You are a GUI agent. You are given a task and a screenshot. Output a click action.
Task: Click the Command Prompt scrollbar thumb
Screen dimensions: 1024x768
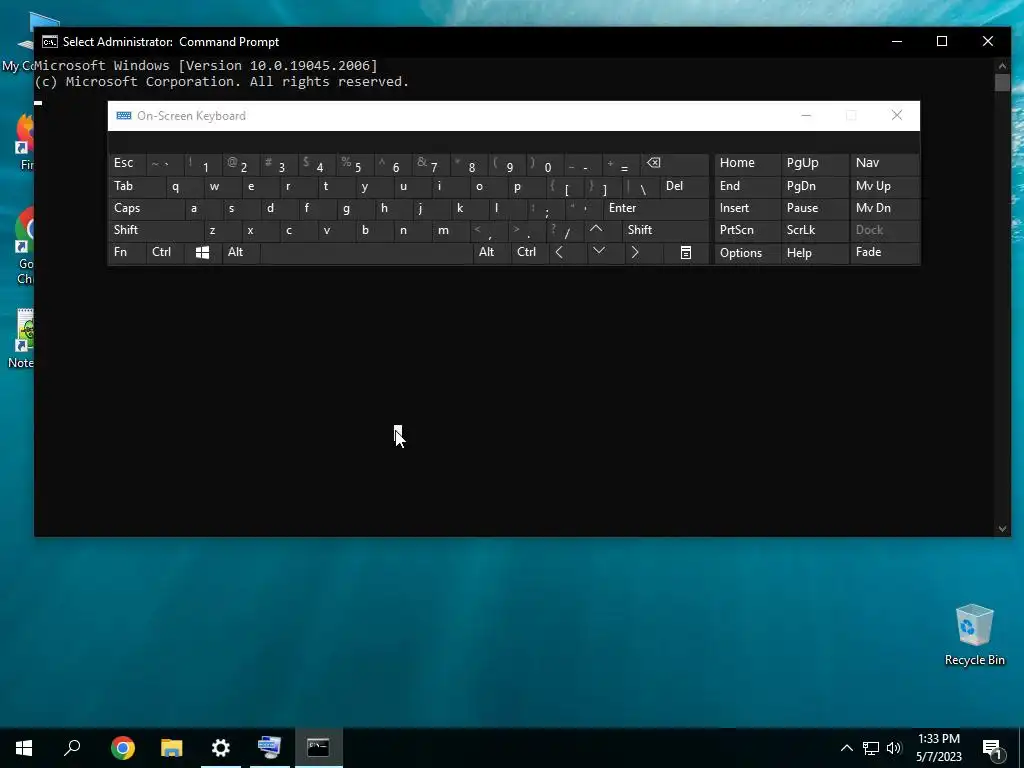coord(1002,82)
